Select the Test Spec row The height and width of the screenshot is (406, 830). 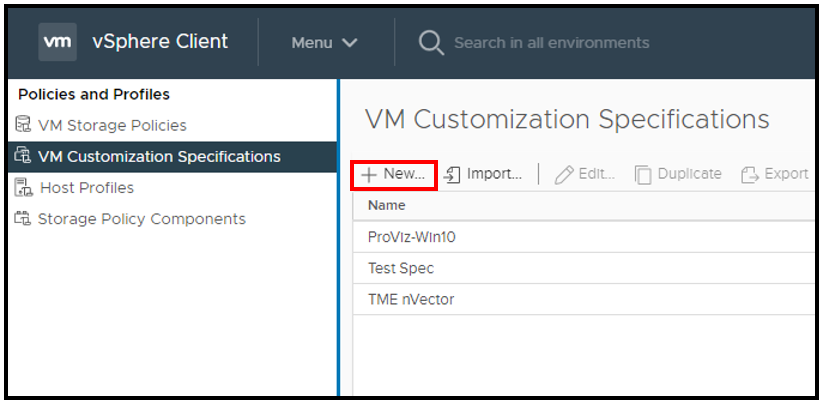584,268
